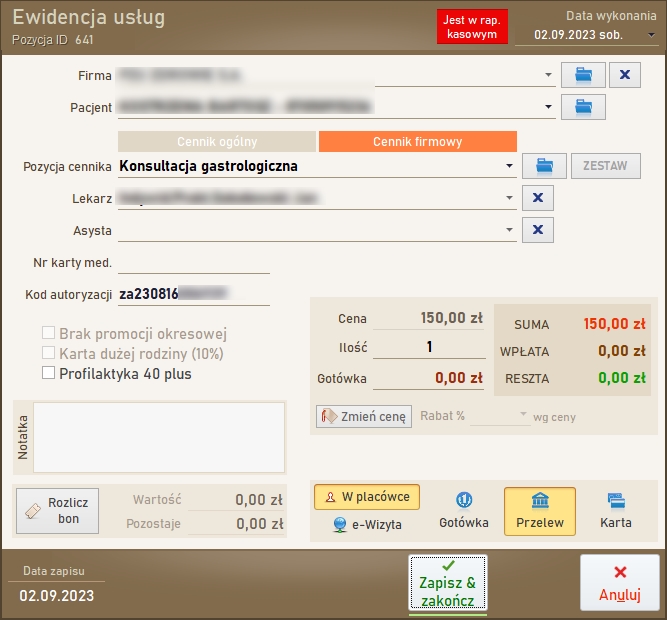Viewport: 667px width, 620px height.
Task: Click Zapisz & zakończ button
Action: pos(447,583)
